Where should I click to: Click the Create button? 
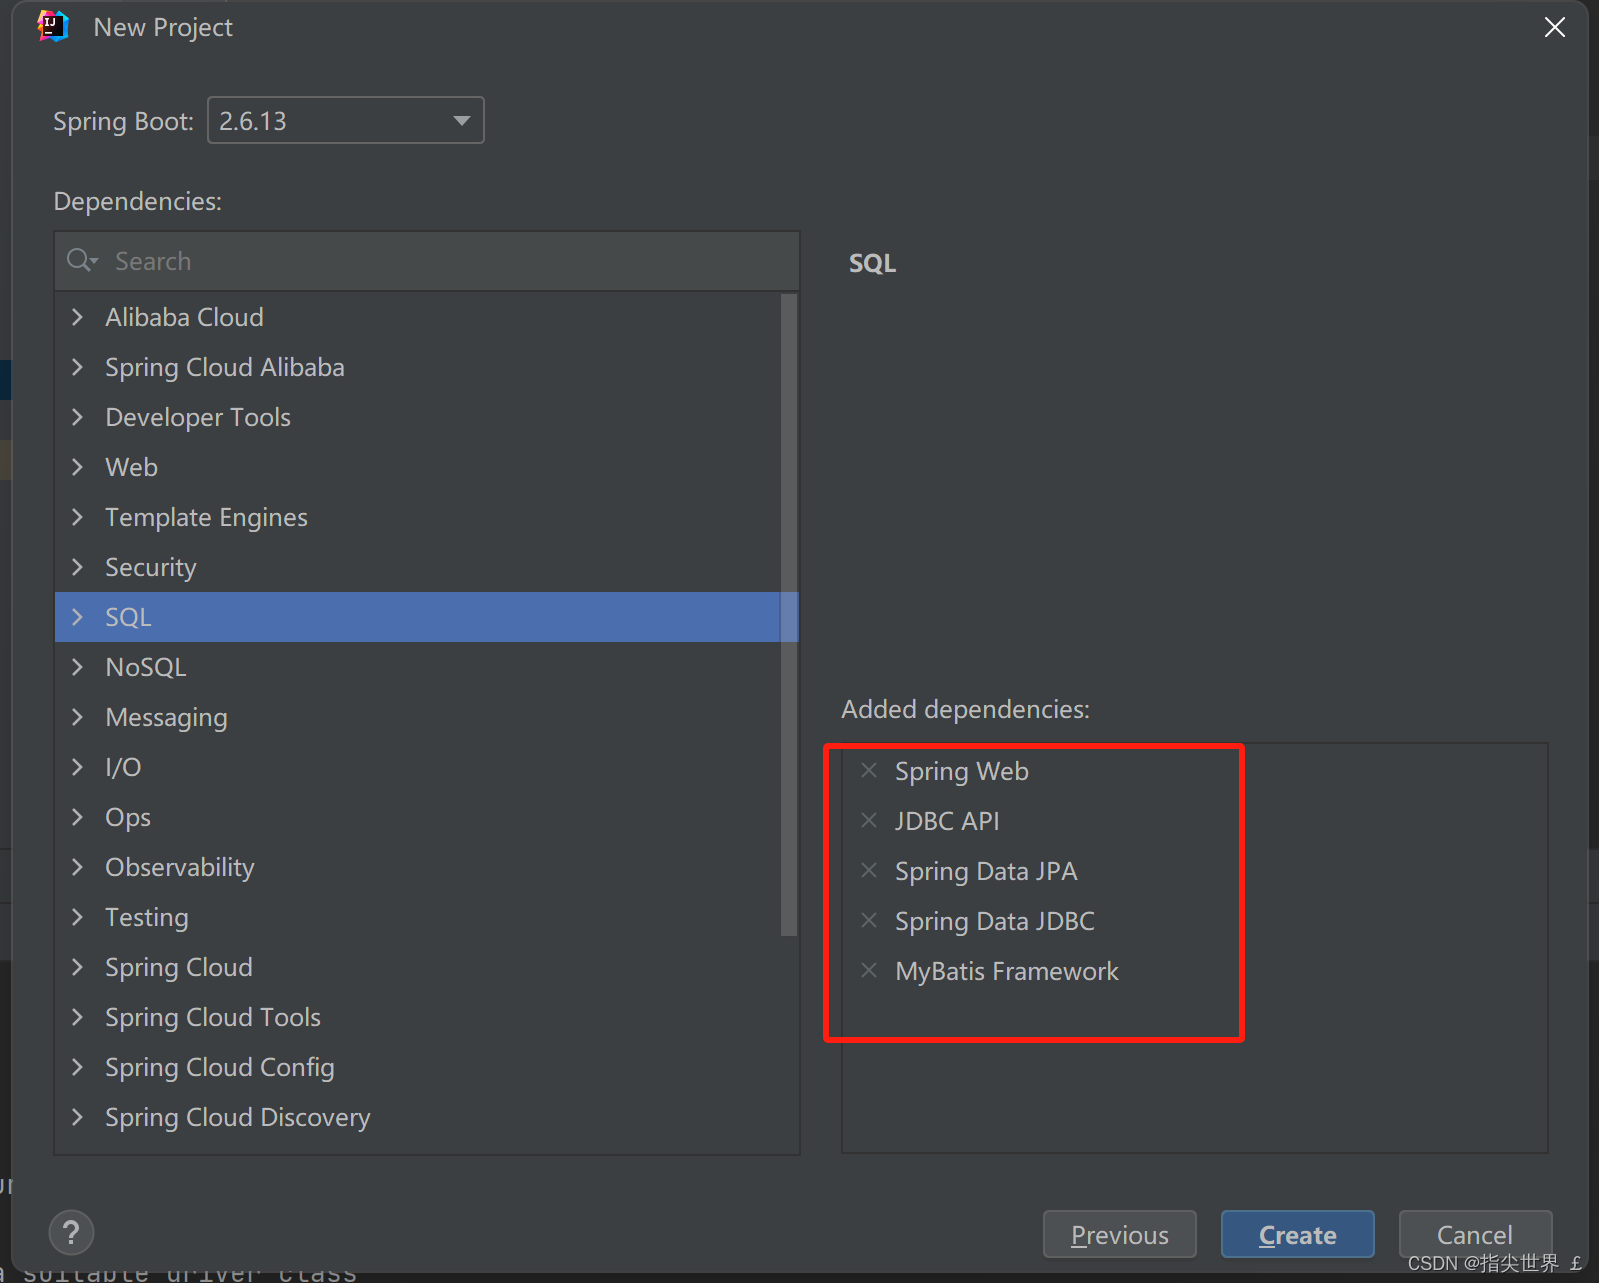1297,1234
